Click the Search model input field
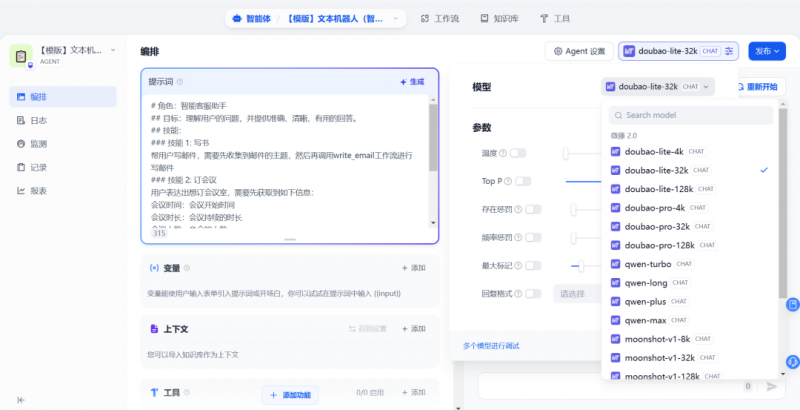 click(x=691, y=115)
